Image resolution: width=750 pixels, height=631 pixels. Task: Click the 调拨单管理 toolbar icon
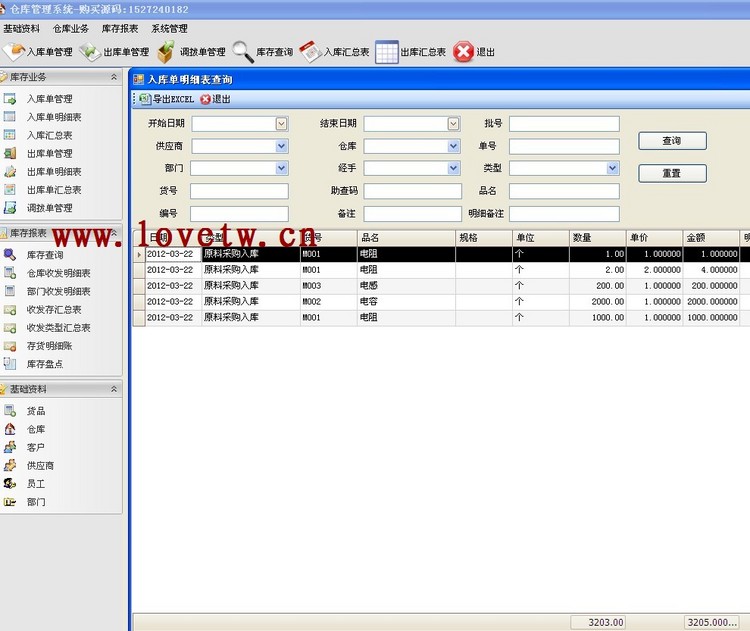point(167,52)
